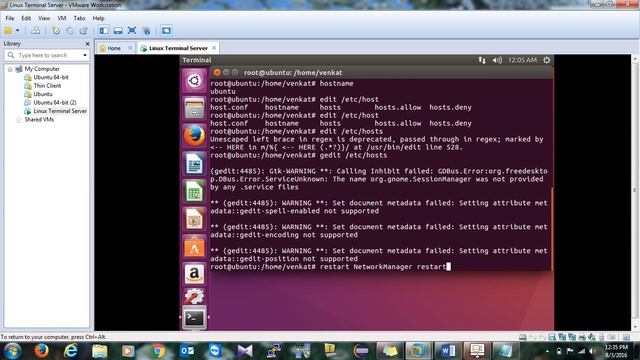
Task: Click 'gedit /etc/hosts' command text
Action: pyautogui.click(x=353, y=155)
